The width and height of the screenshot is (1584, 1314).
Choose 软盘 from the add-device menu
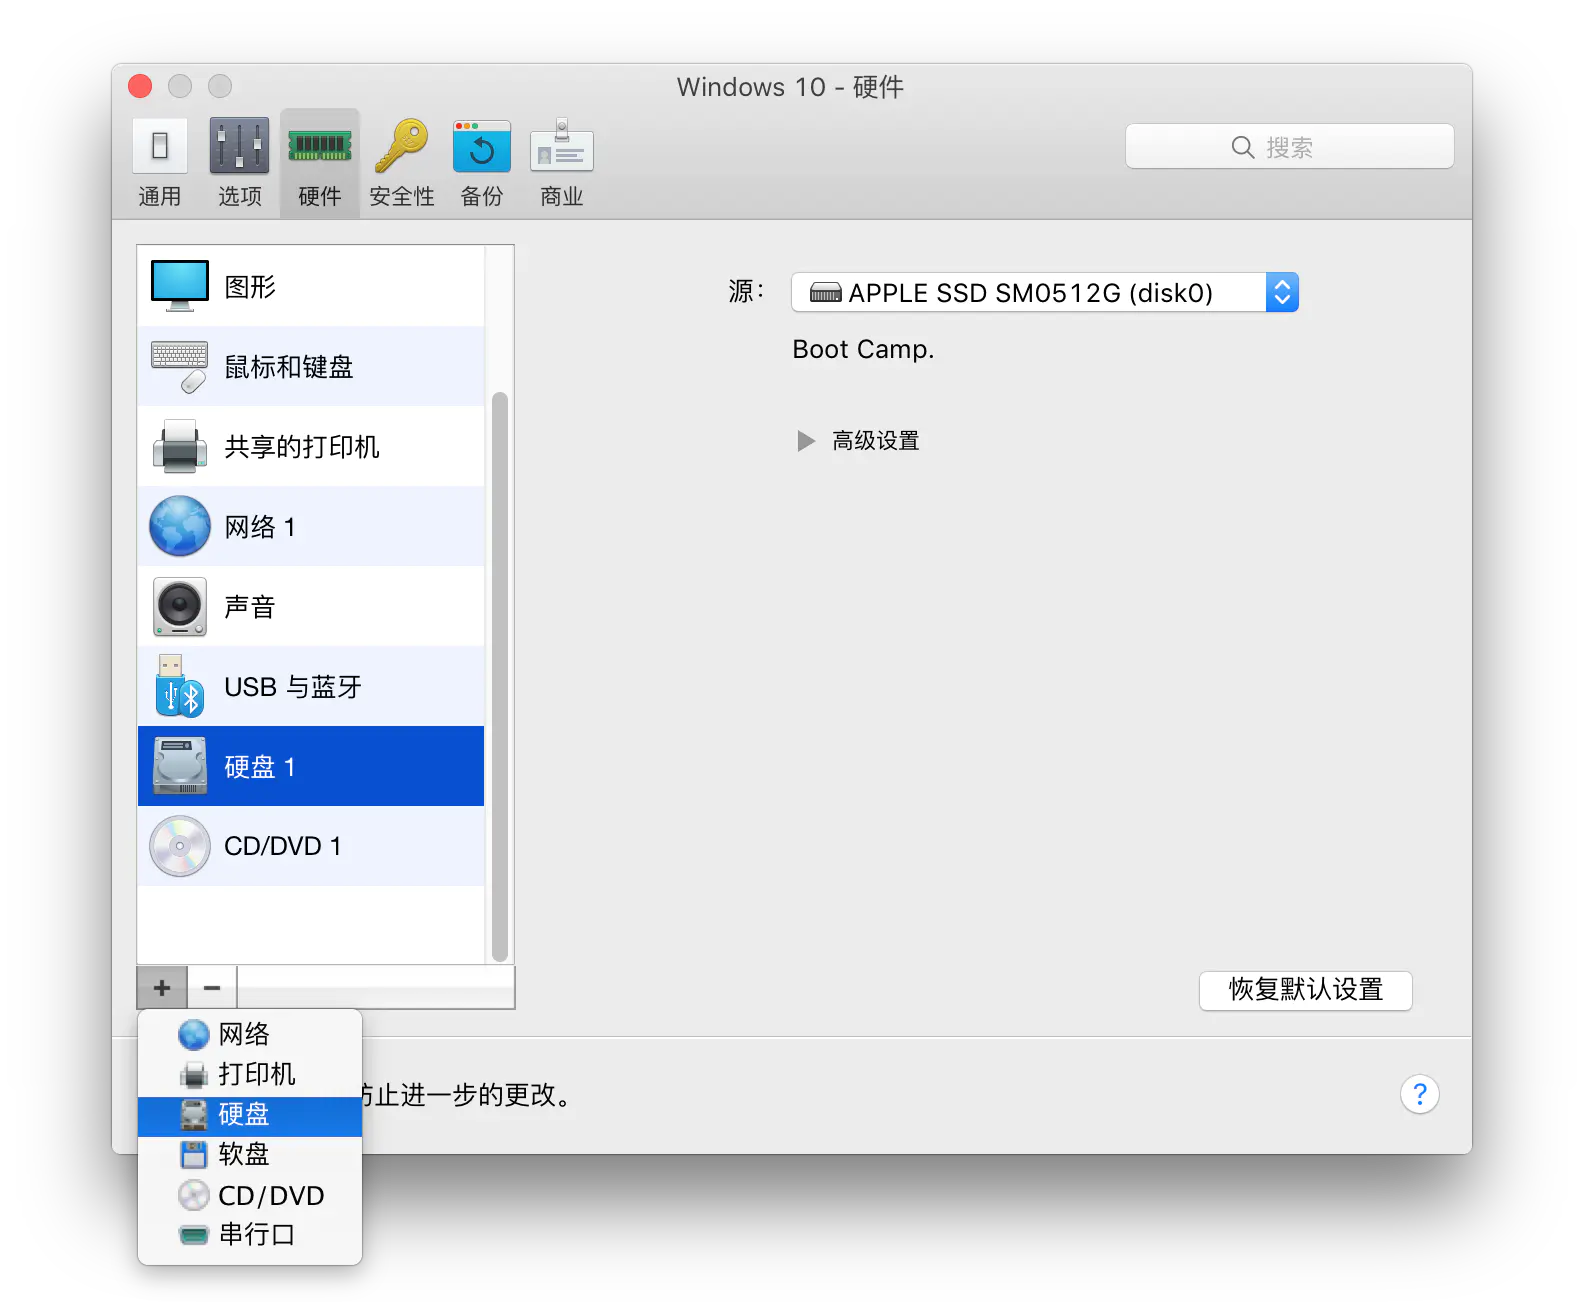(x=250, y=1155)
